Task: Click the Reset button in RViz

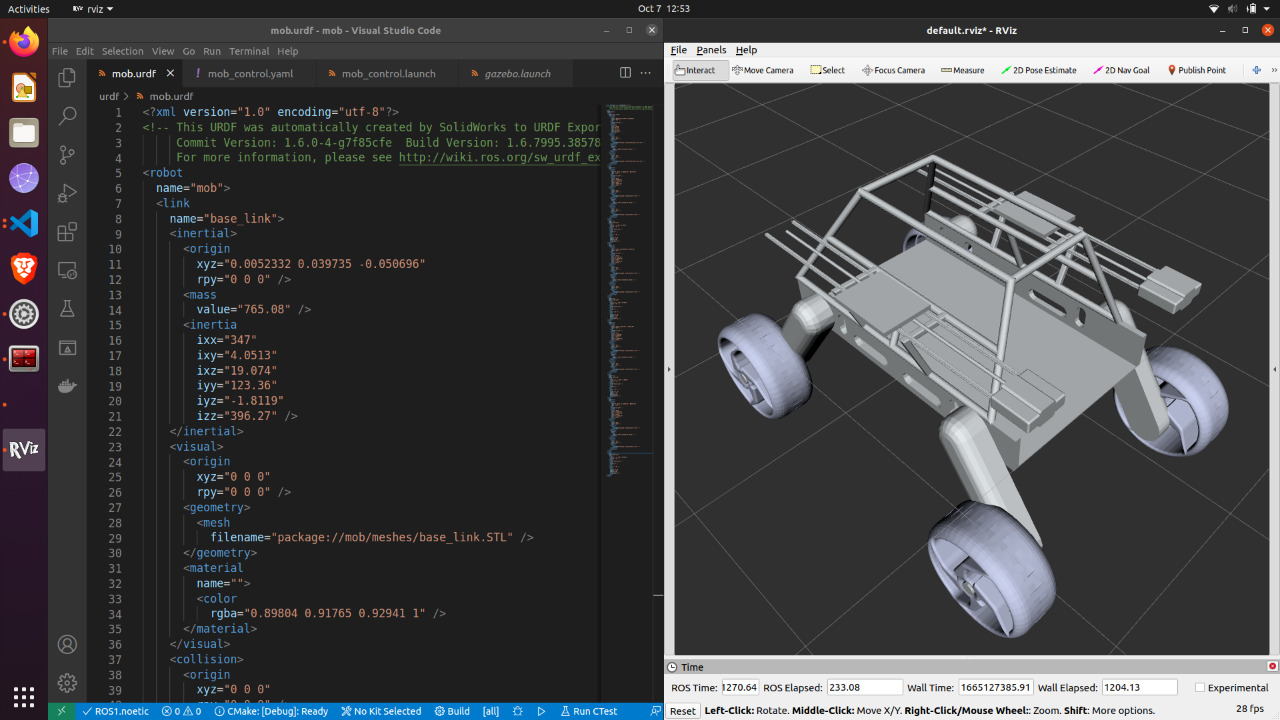Action: click(x=683, y=710)
